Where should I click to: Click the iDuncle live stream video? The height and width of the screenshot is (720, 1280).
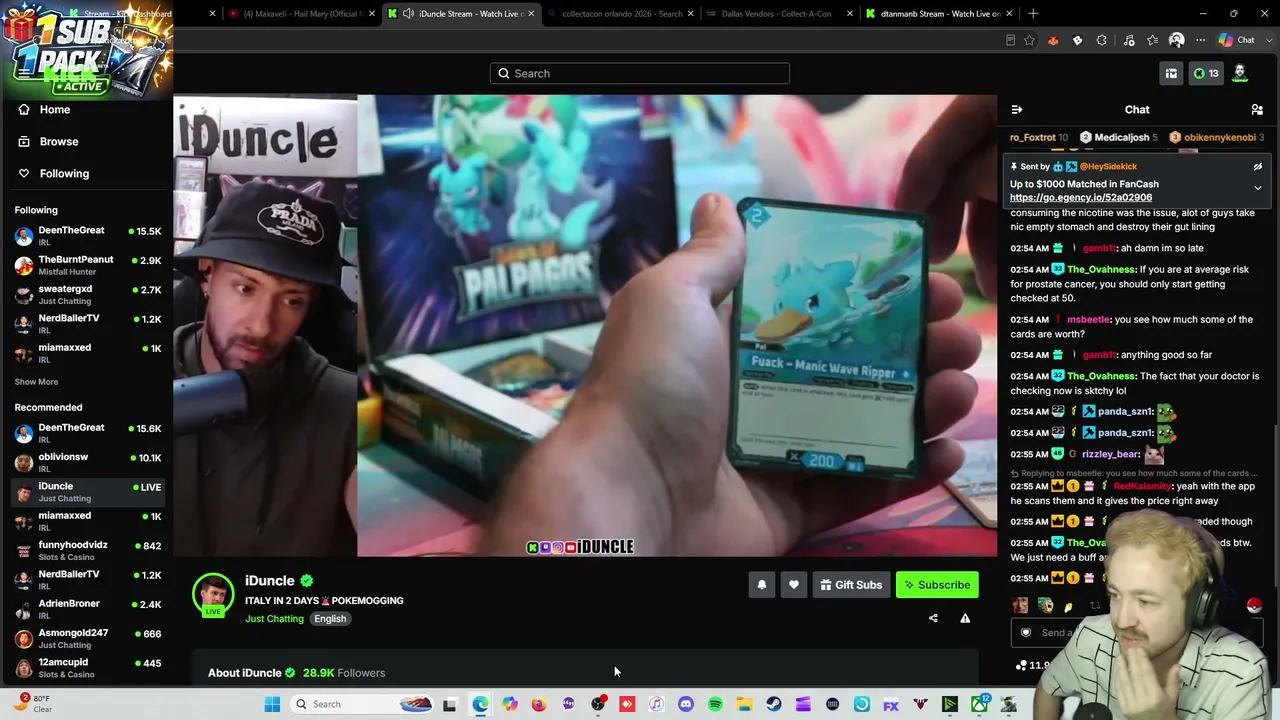point(585,326)
